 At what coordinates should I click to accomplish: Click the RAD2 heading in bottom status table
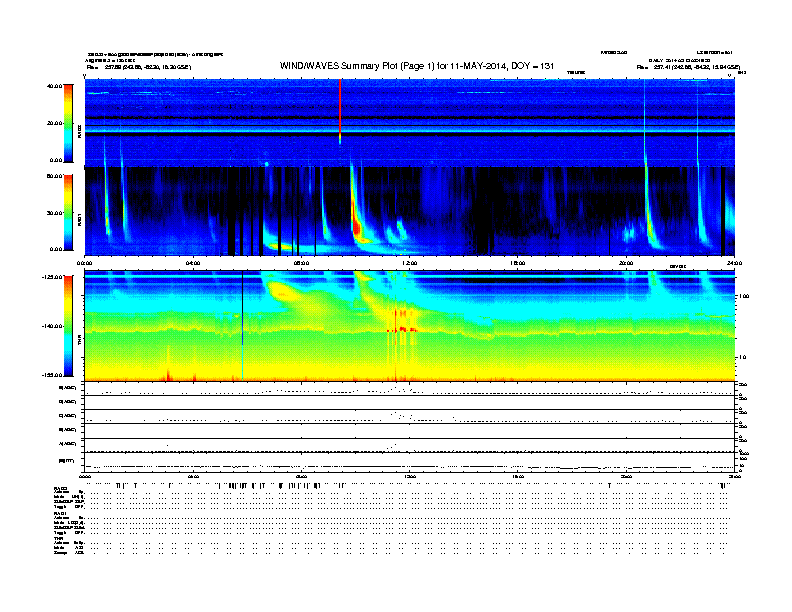pos(61,488)
